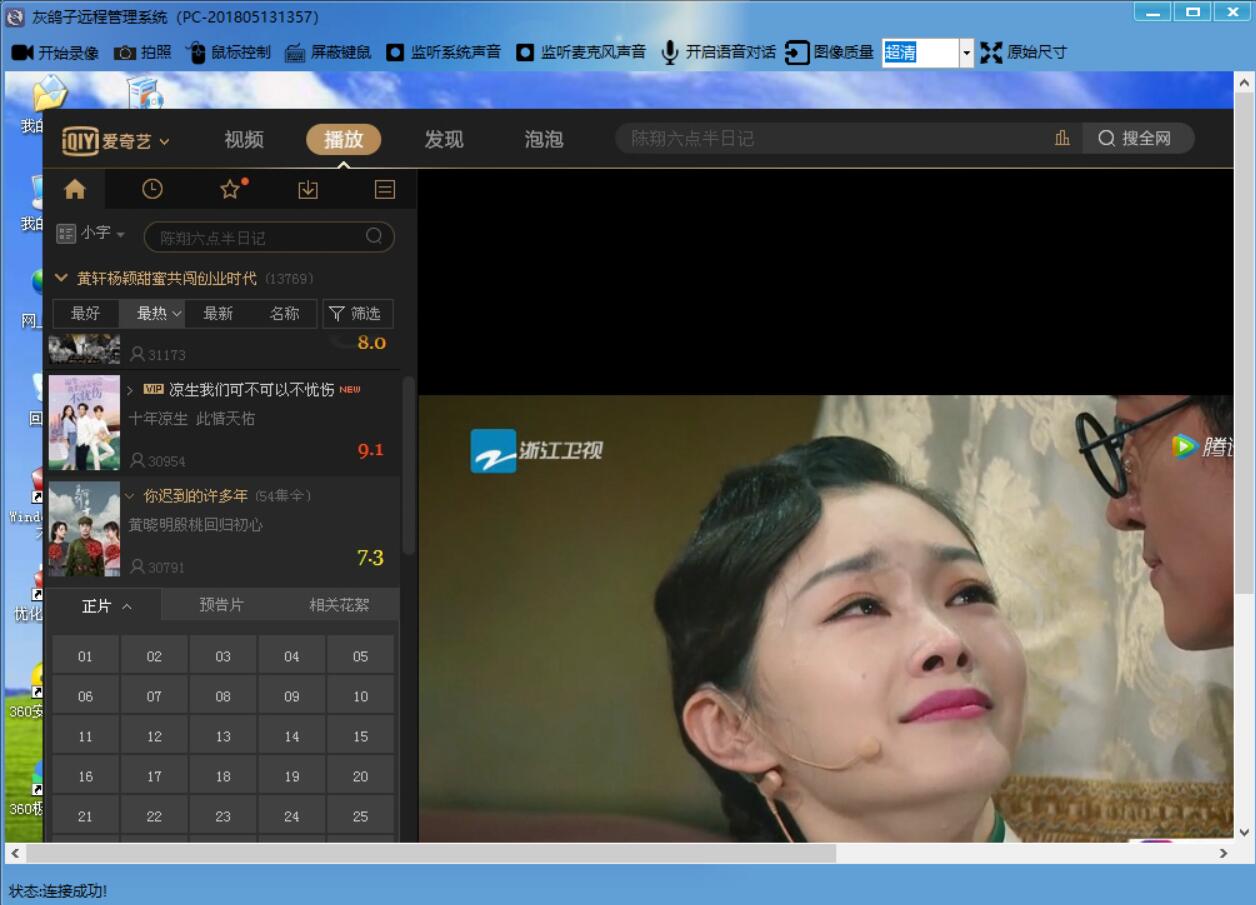Restore remote view via 原始尺寸
This screenshot has height=905, width=1256.
pos(1023,53)
